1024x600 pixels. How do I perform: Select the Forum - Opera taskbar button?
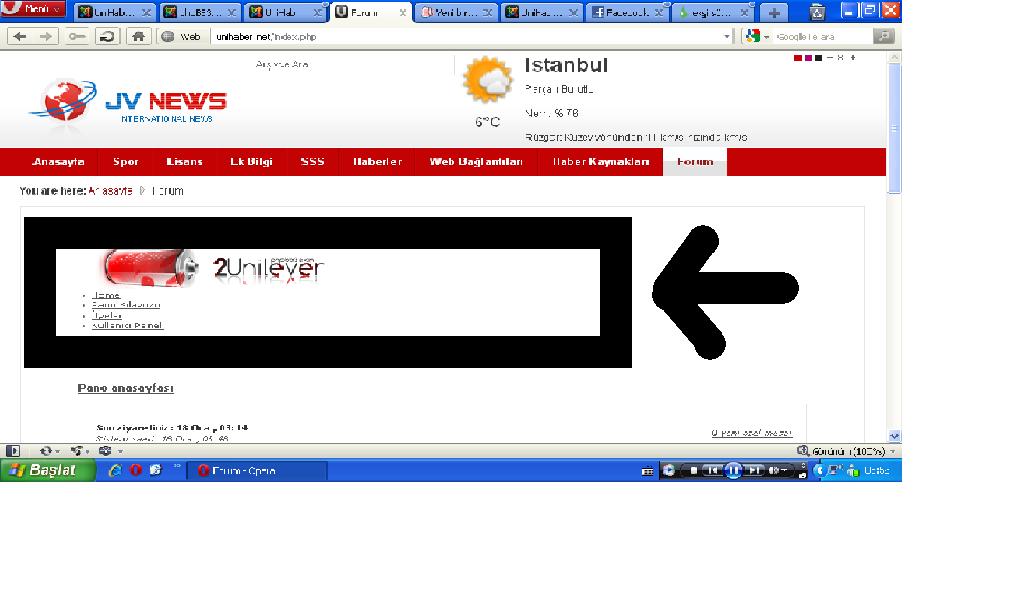point(257,470)
